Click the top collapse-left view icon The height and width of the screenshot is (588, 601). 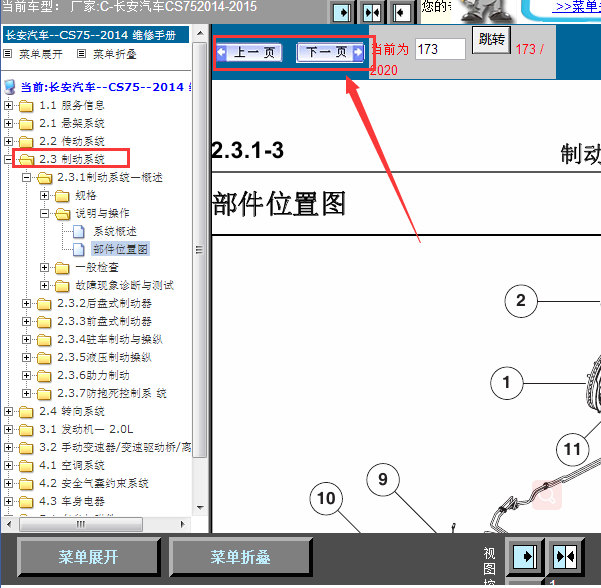401,13
